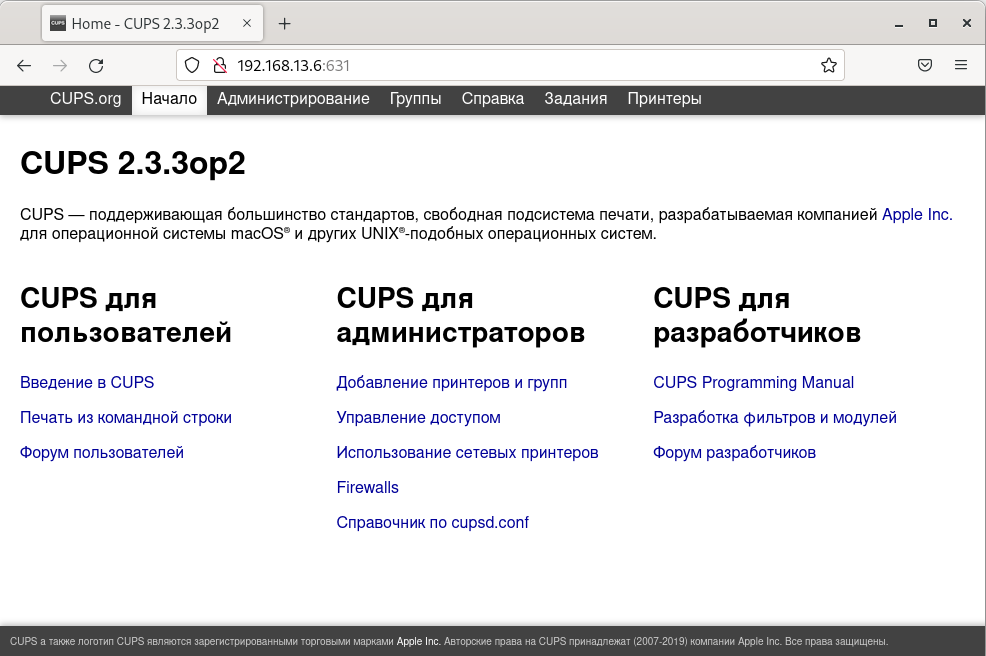Open the Задания section

575,98
